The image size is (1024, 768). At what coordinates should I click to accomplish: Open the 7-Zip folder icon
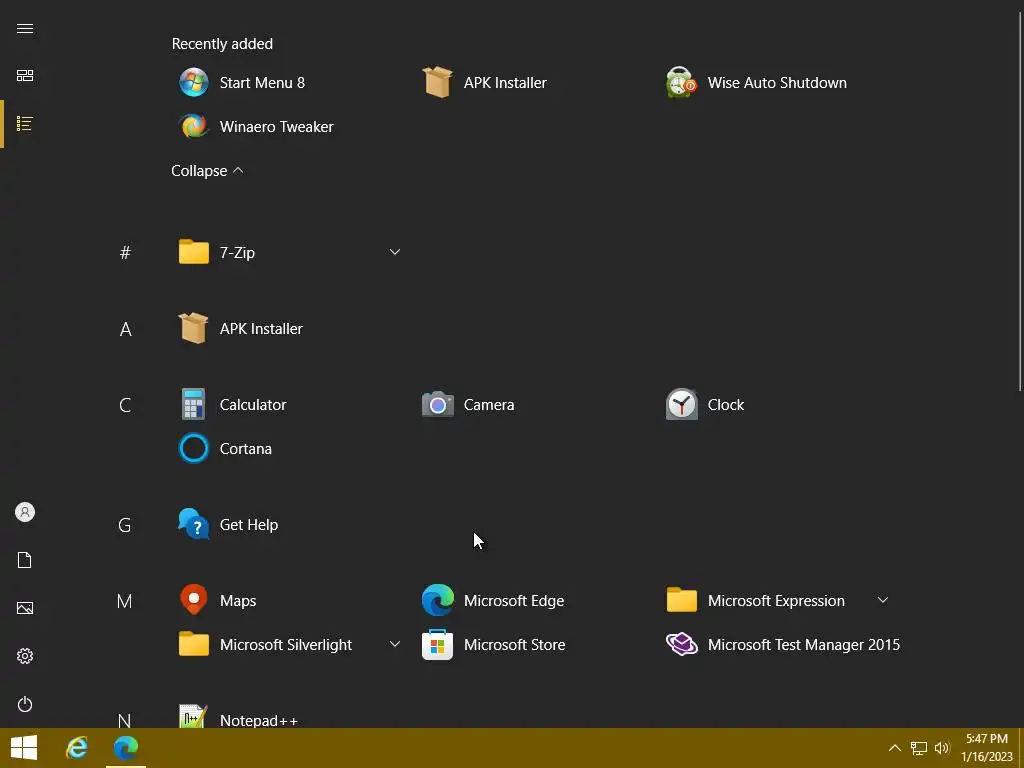194,252
